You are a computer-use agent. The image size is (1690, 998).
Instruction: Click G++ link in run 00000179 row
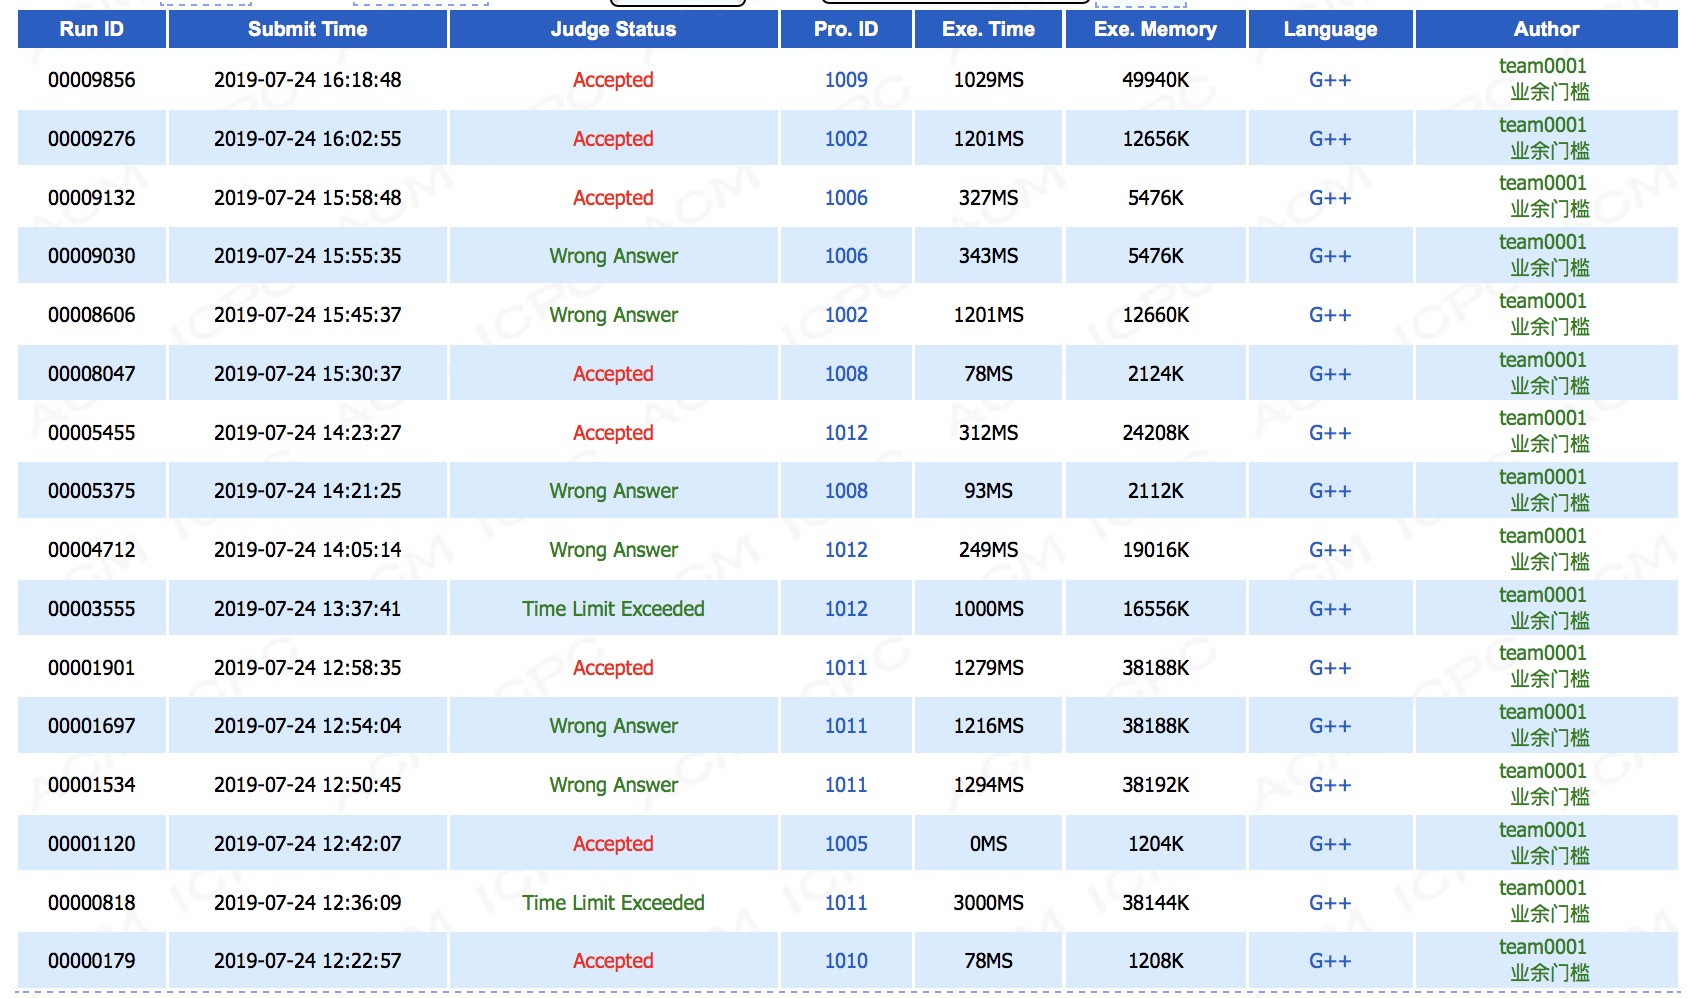1329,961
